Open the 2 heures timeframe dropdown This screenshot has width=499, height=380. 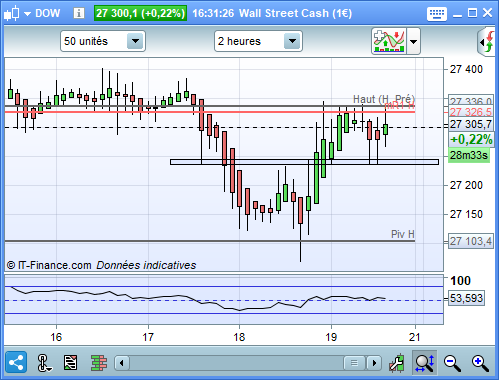[258, 41]
